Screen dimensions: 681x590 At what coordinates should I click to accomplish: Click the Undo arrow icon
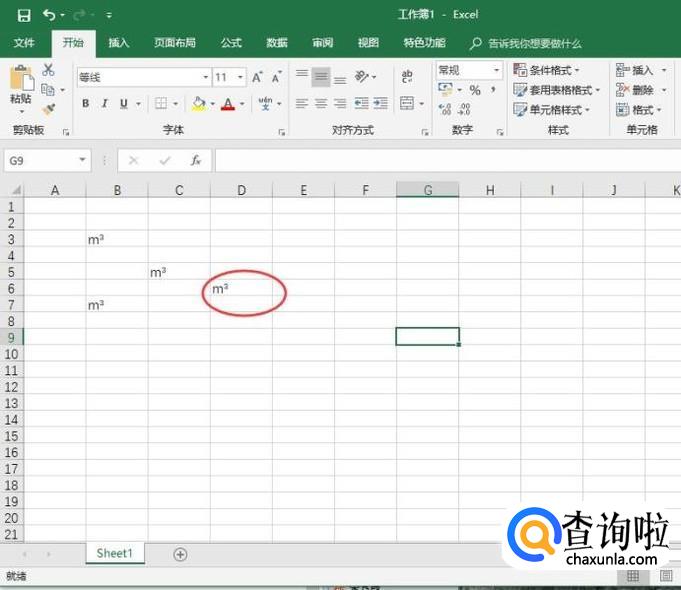click(49, 15)
